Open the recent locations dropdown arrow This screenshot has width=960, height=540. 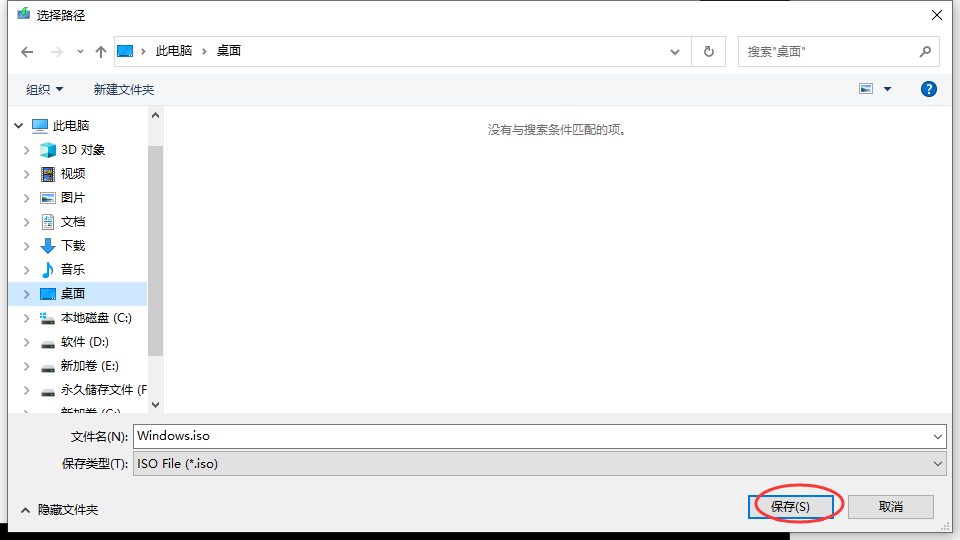coord(80,52)
